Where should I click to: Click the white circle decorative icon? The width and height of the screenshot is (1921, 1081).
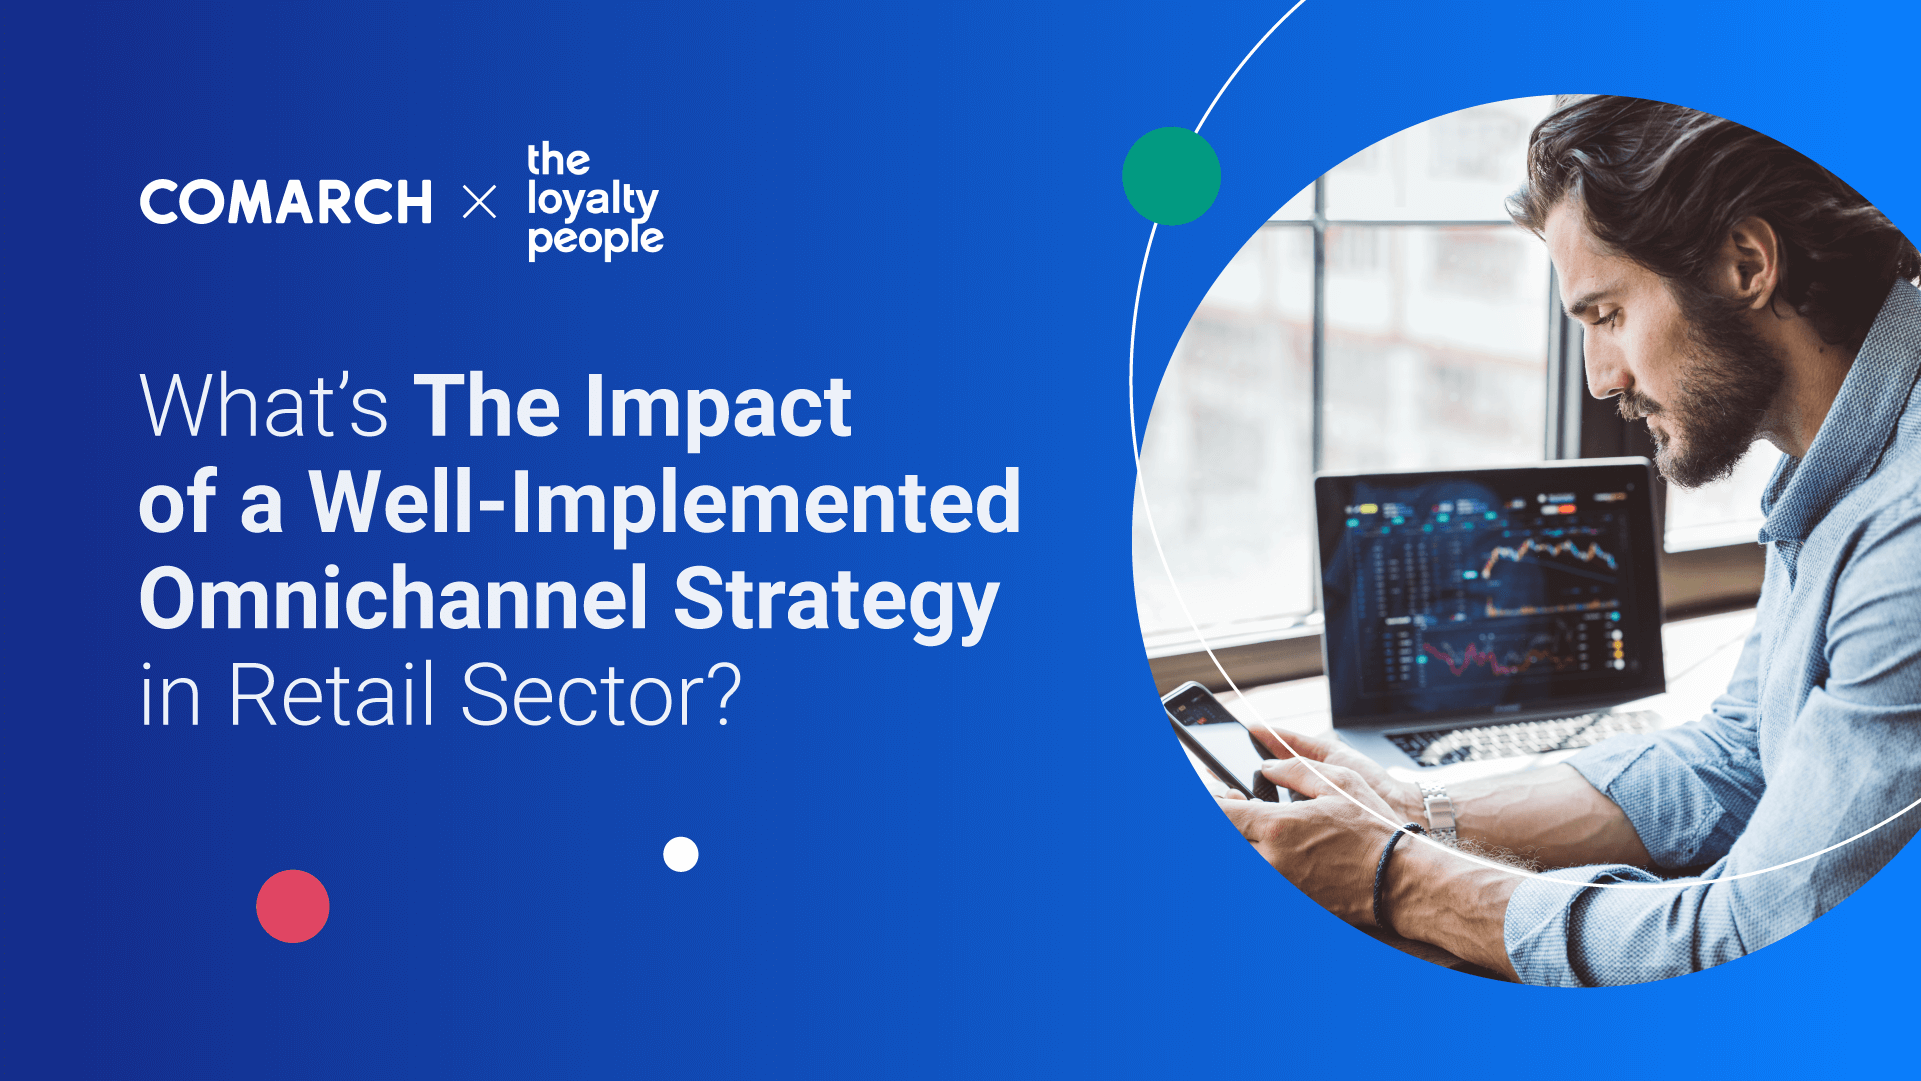click(x=682, y=859)
